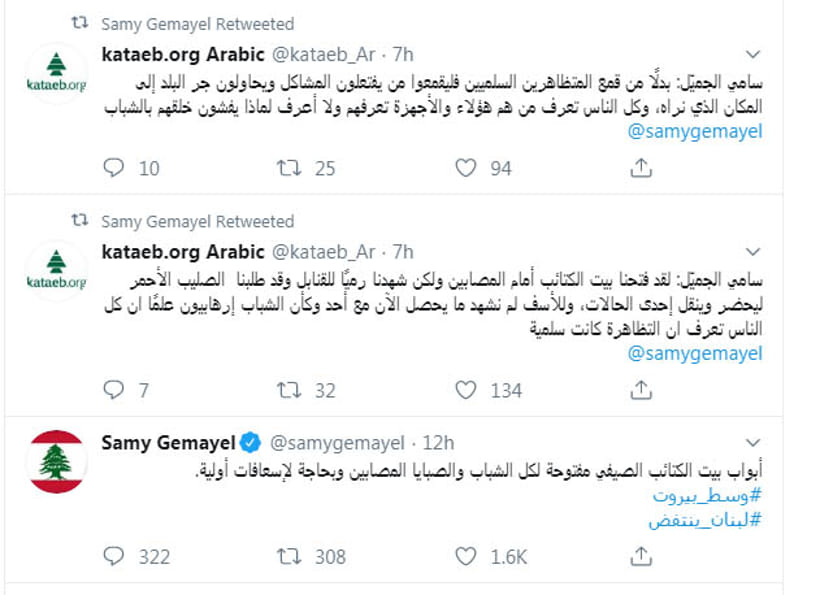Open the #وسط_بيروت hashtag
Screen dimensions: 820x595
[707, 495]
